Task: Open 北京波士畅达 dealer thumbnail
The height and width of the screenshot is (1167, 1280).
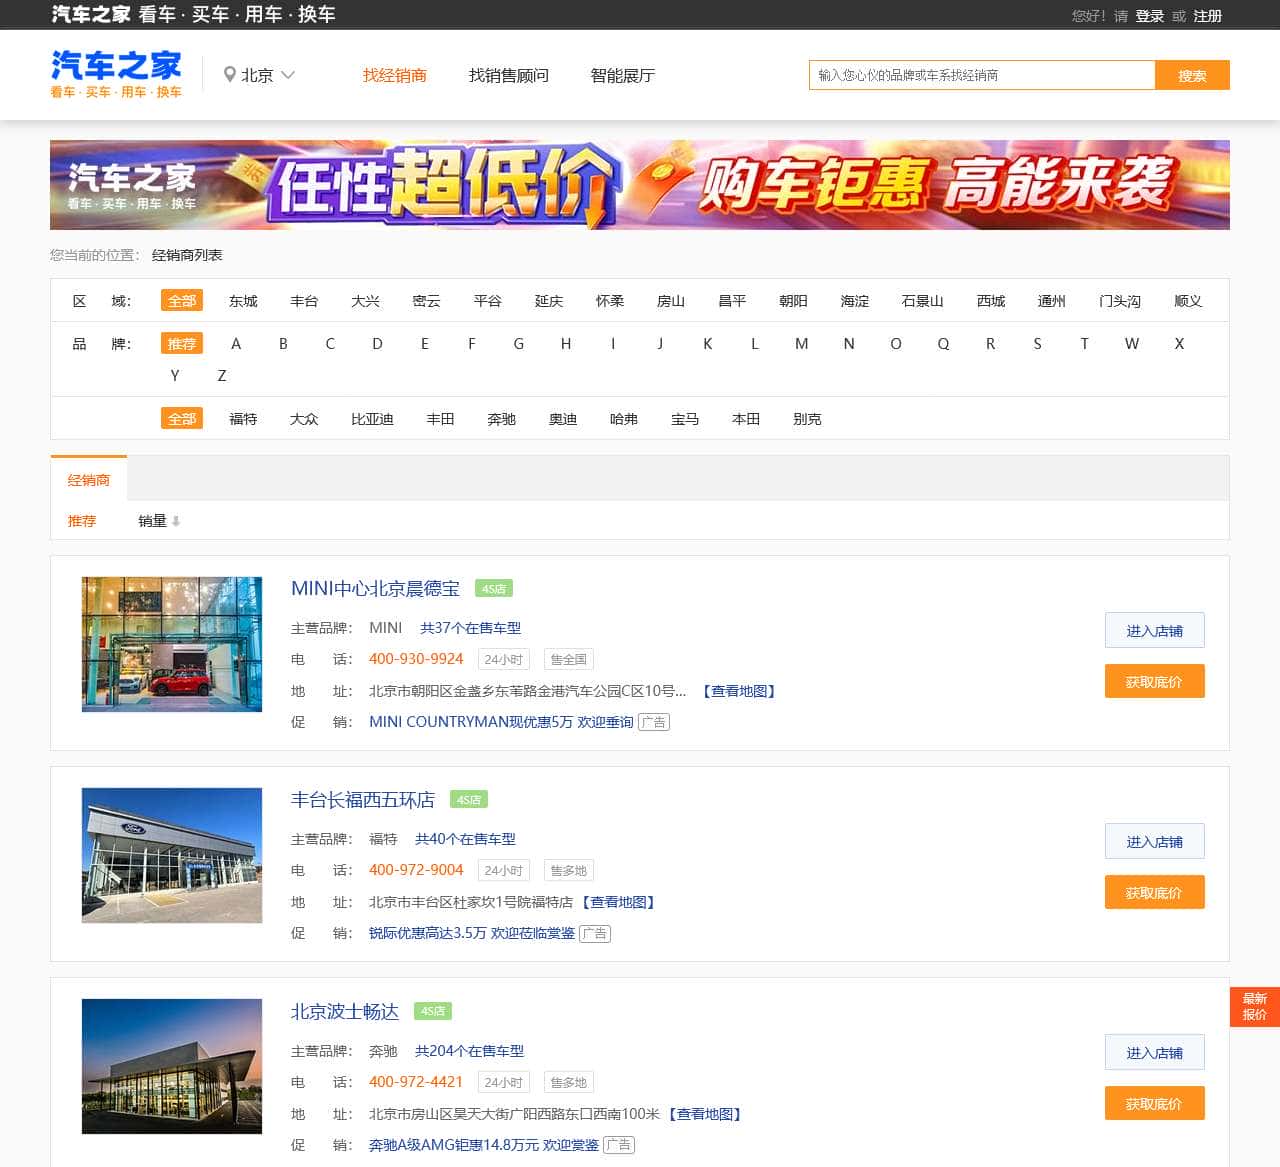Action: pyautogui.click(x=172, y=1066)
